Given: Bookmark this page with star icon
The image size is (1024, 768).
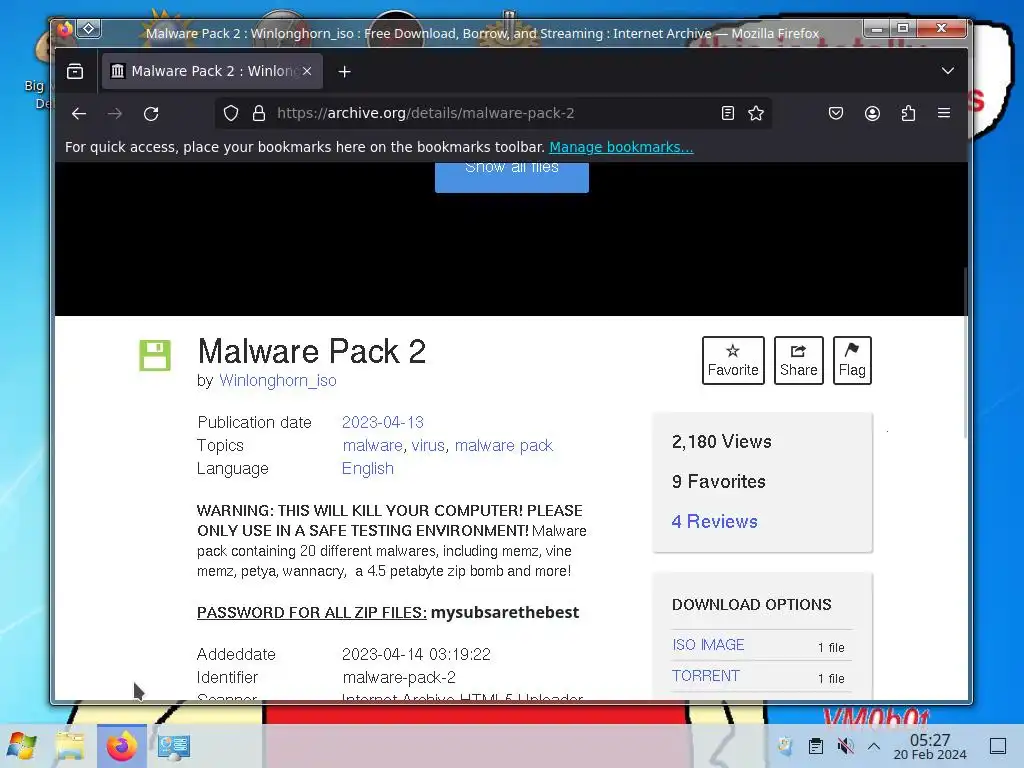Looking at the screenshot, I should pyautogui.click(x=756, y=114).
